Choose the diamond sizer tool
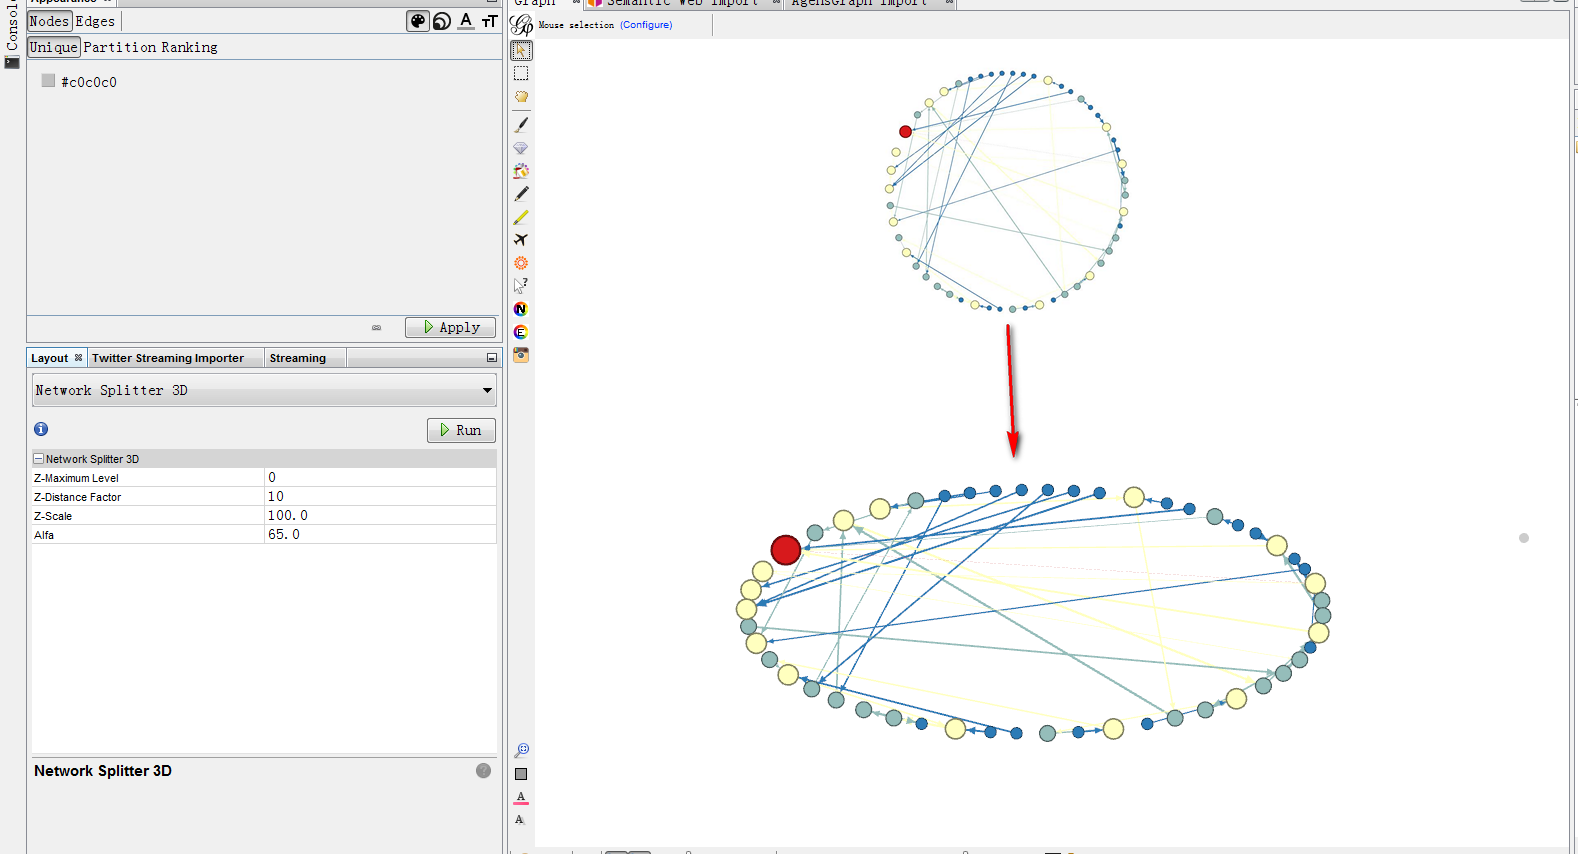 tap(521, 148)
